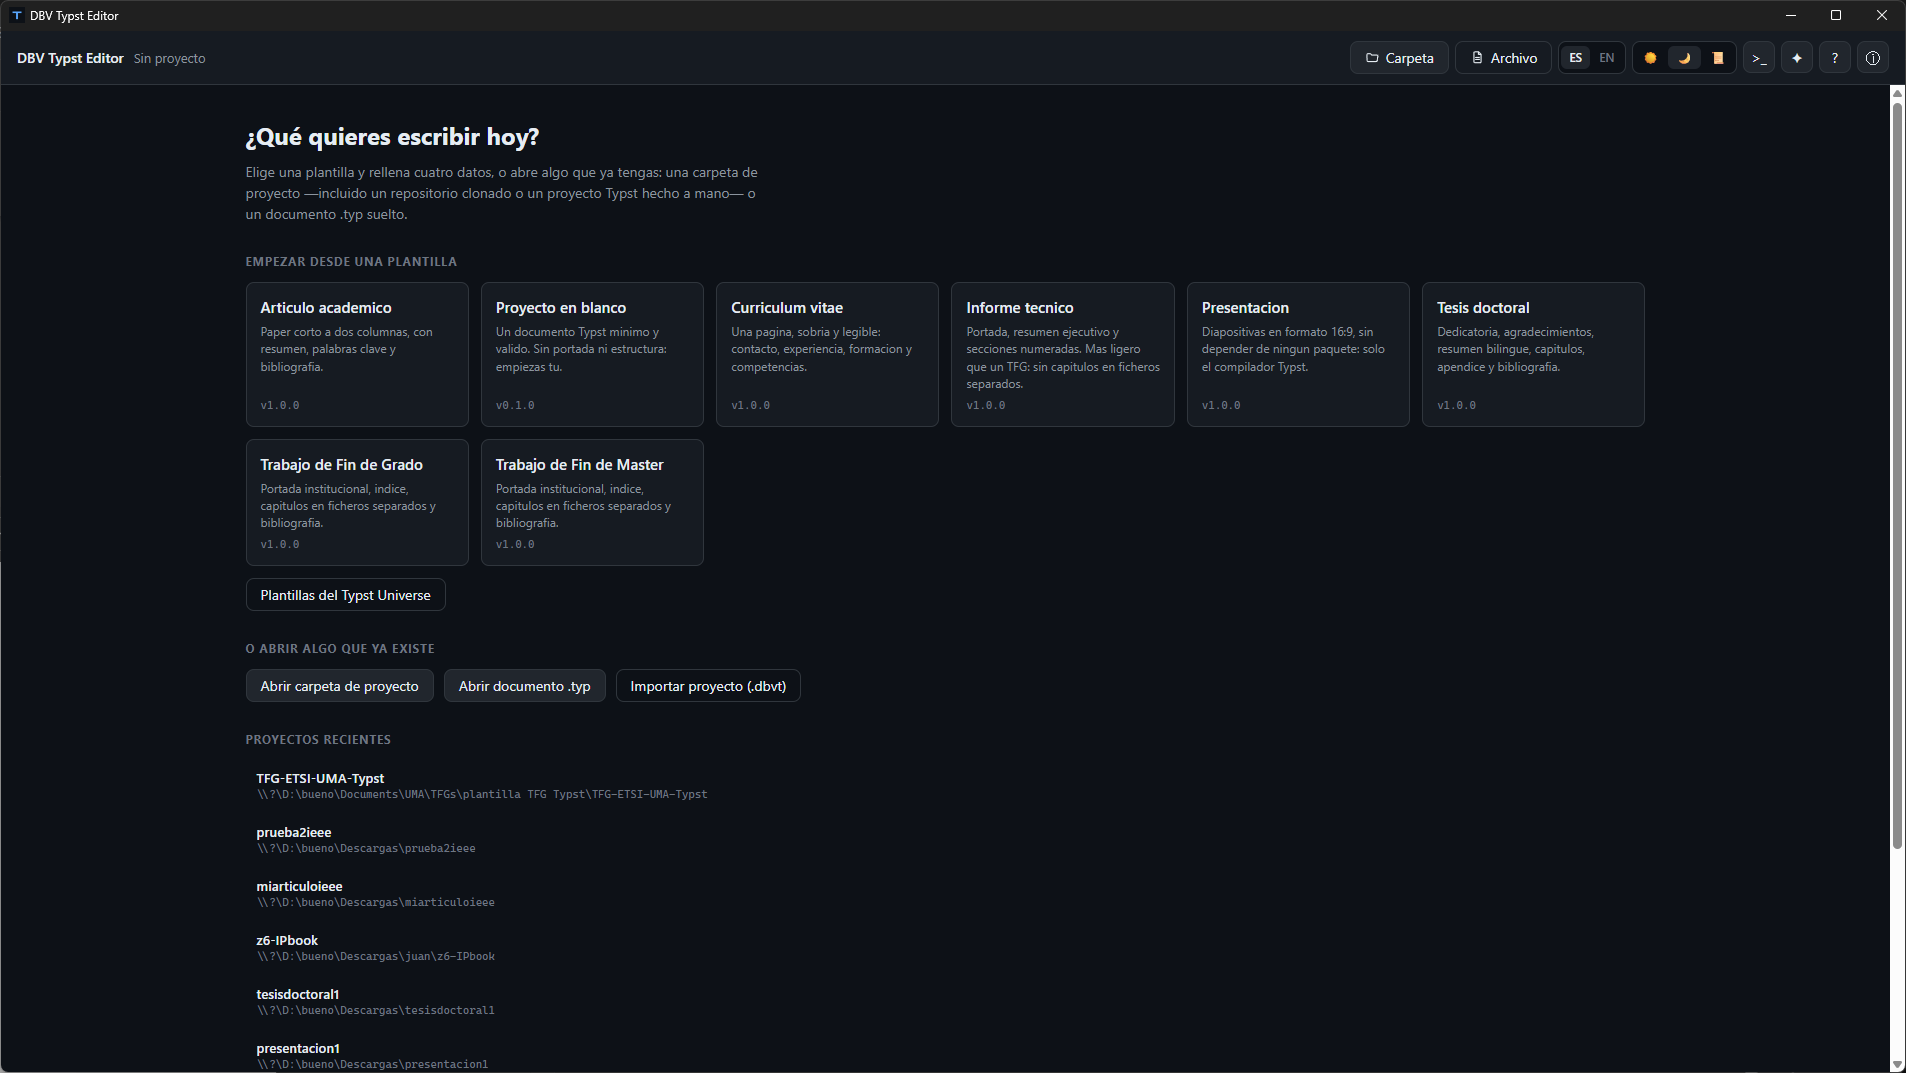
Task: Choose the Proyecto en blanco template
Action: [592, 354]
